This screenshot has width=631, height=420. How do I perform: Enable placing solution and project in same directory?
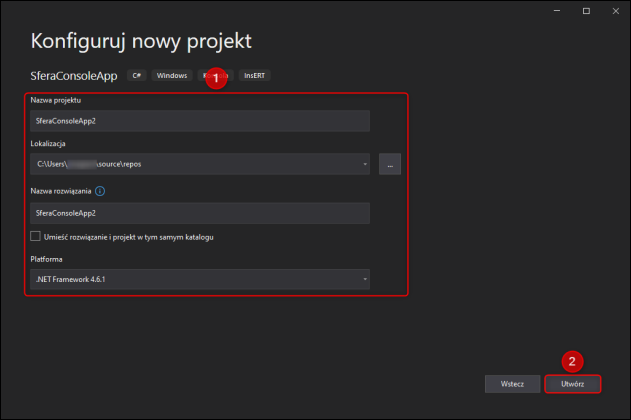(x=36, y=237)
